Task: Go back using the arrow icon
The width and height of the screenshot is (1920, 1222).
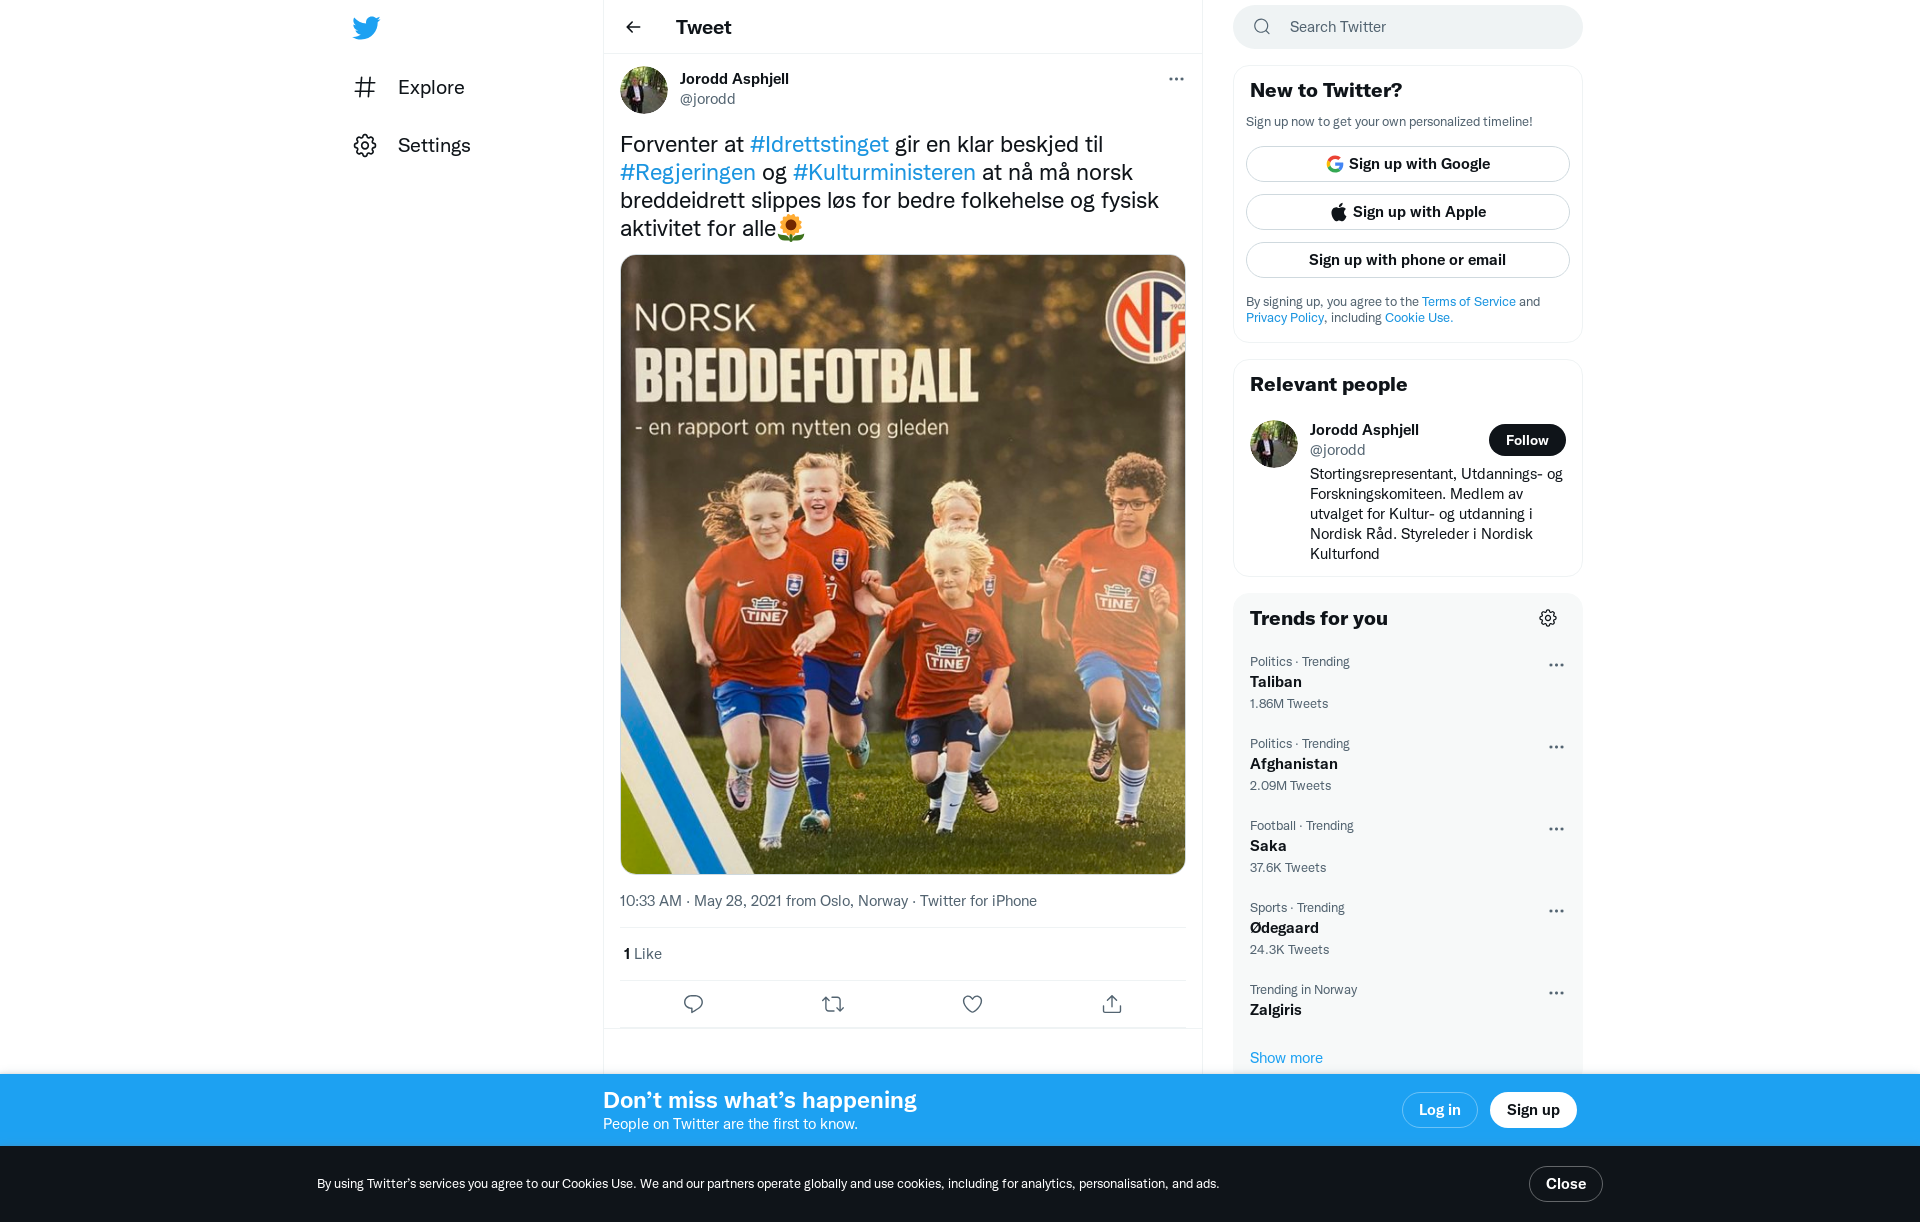Action: (x=633, y=27)
